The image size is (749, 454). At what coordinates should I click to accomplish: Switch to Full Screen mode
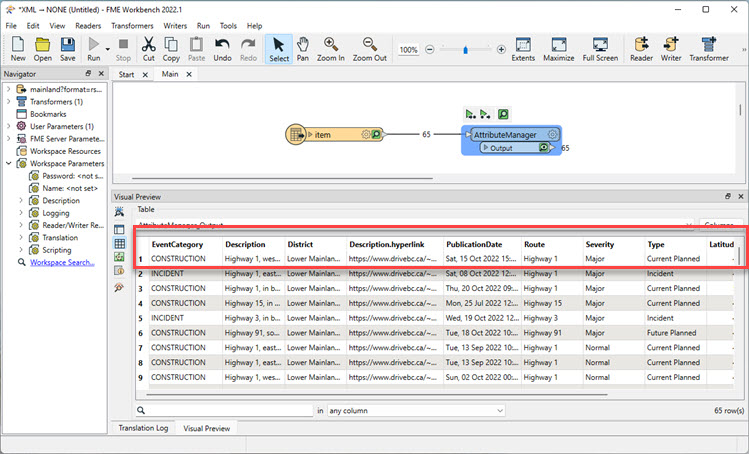[600, 49]
